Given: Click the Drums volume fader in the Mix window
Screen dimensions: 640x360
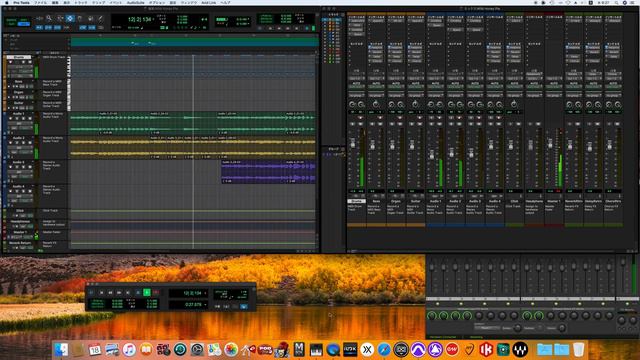Looking at the screenshot, I should [353, 143].
